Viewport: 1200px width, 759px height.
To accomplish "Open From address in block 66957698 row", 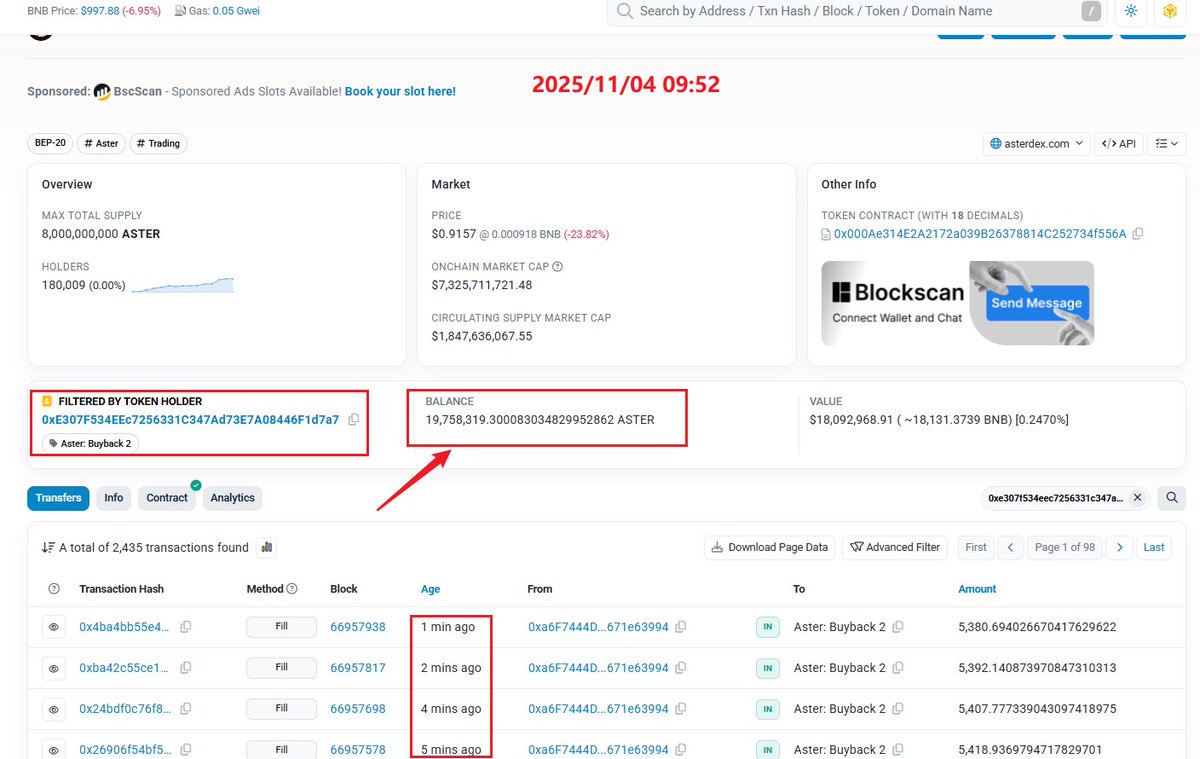I will [598, 709].
